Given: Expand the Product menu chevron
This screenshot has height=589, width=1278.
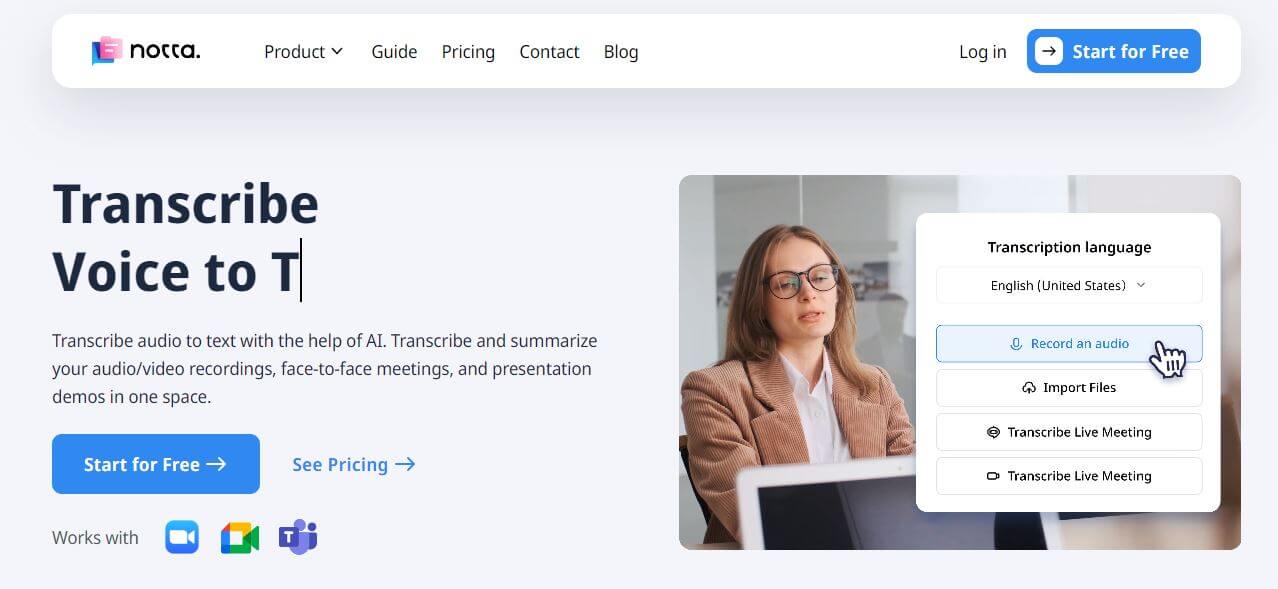Looking at the screenshot, I should click(x=337, y=51).
